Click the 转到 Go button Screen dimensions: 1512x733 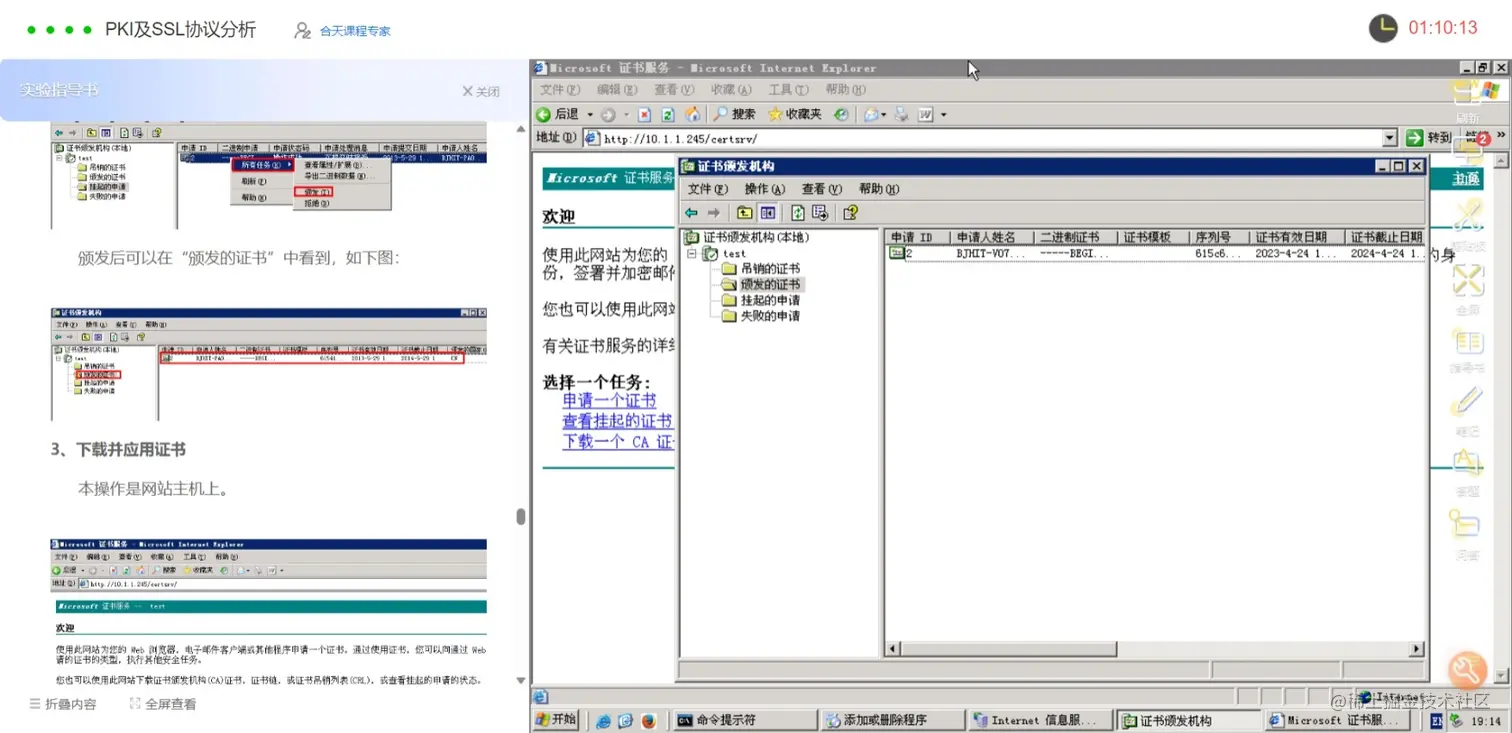pyautogui.click(x=1429, y=138)
